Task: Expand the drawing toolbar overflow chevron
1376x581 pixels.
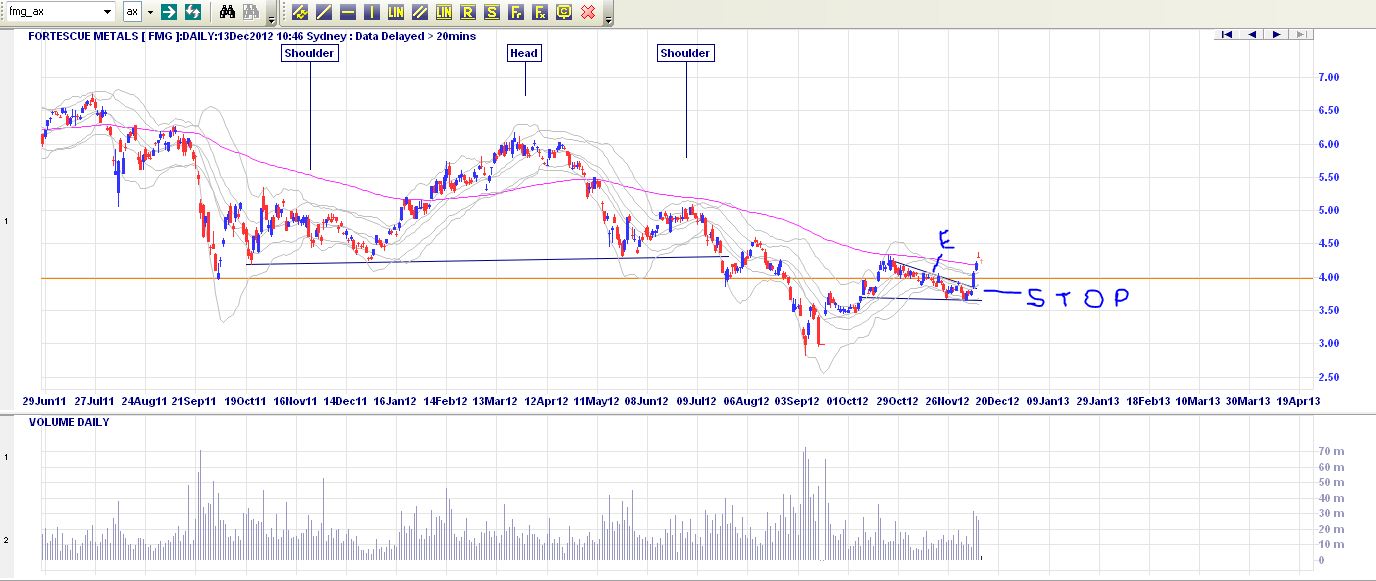Action: pyautogui.click(x=608, y=19)
